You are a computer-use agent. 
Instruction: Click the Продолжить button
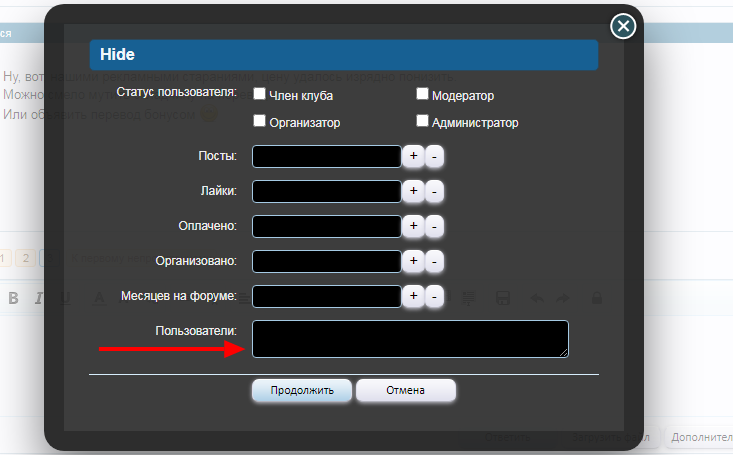301,390
